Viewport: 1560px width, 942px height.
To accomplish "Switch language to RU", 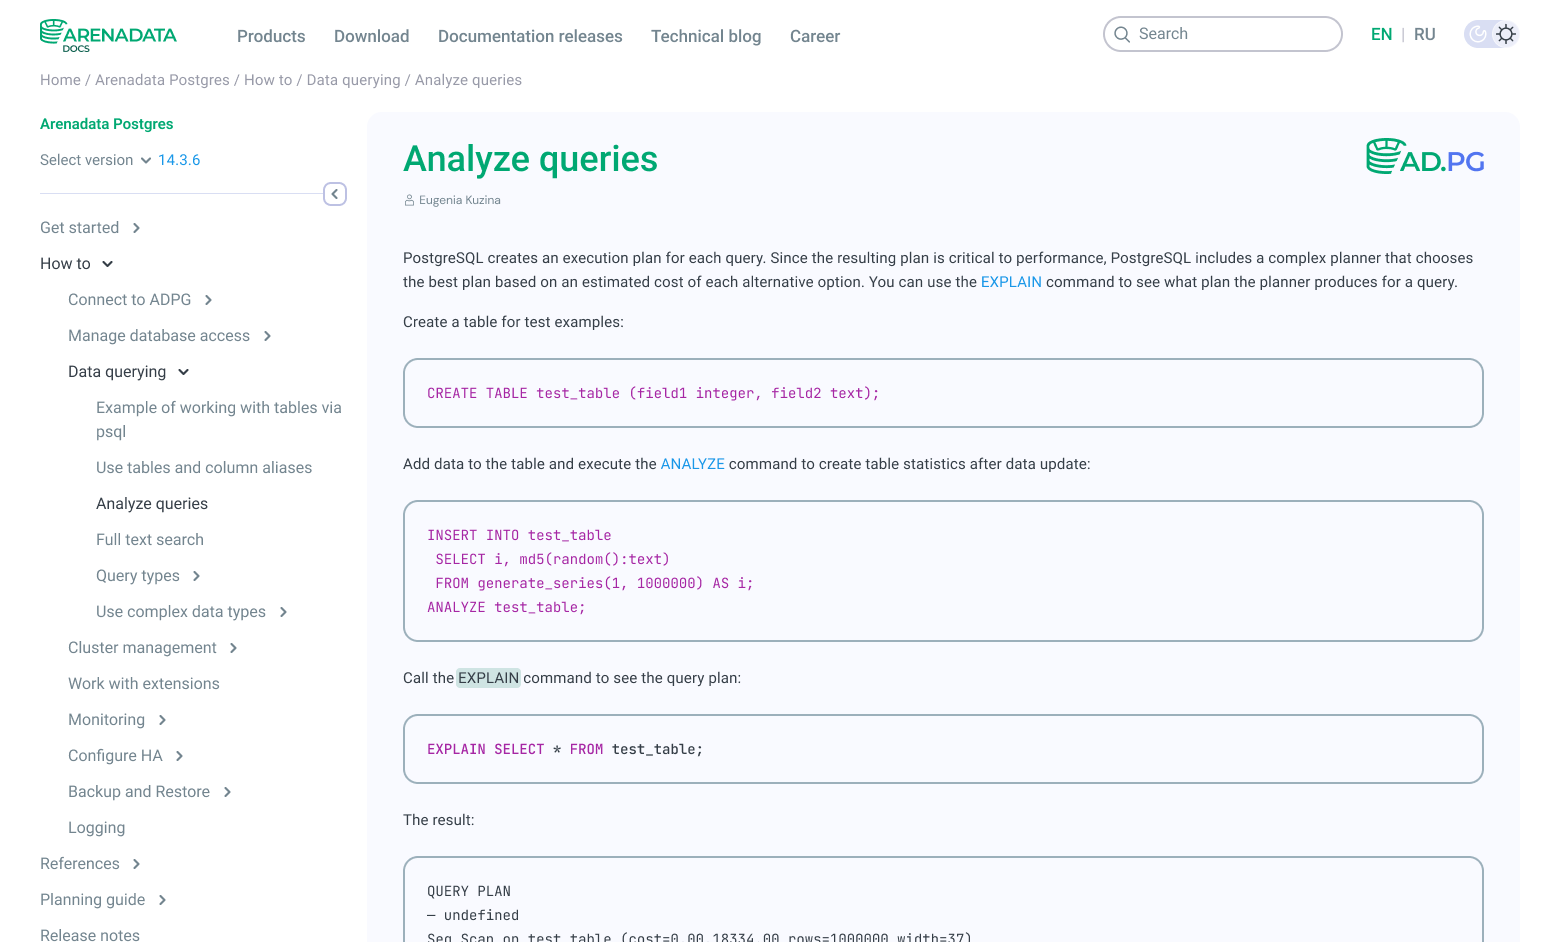I will pos(1425,34).
